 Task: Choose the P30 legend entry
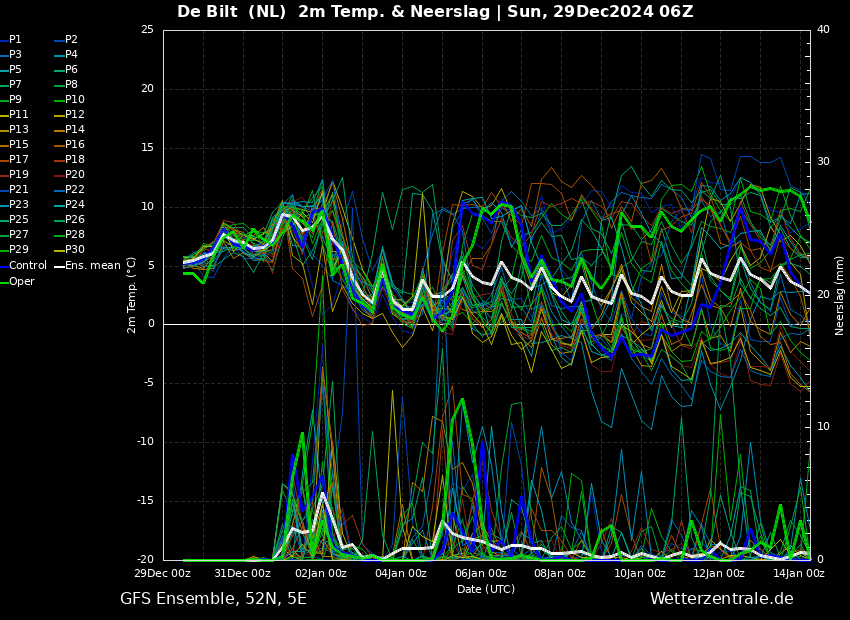[75, 250]
